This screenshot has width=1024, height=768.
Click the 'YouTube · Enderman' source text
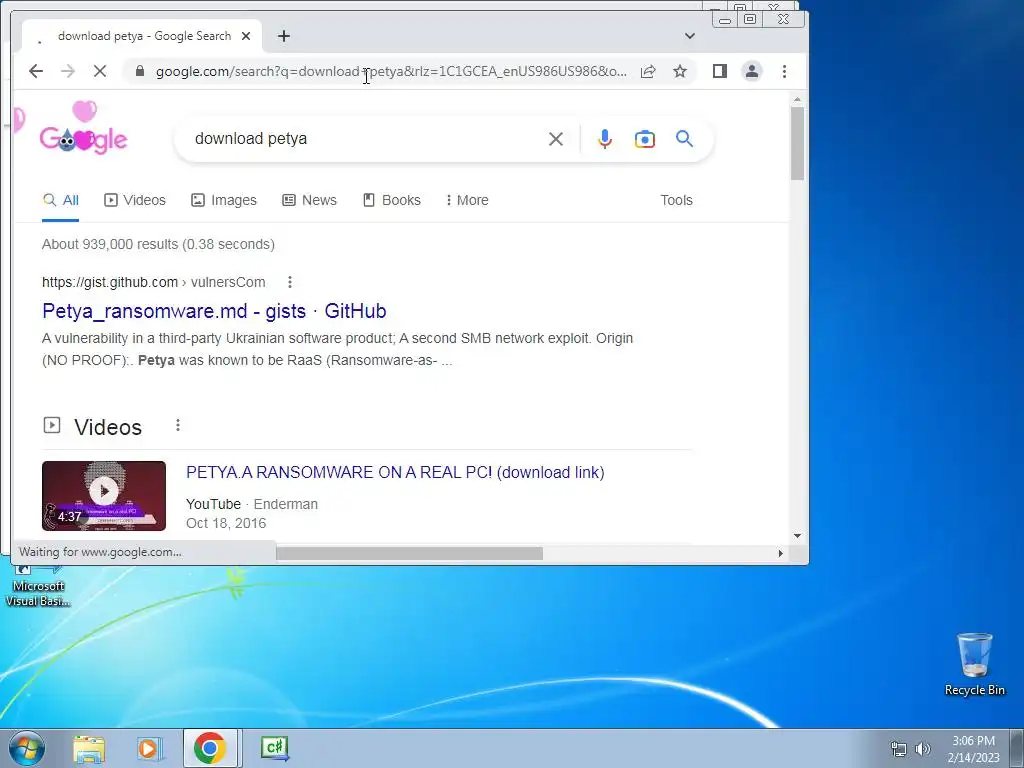tap(252, 504)
